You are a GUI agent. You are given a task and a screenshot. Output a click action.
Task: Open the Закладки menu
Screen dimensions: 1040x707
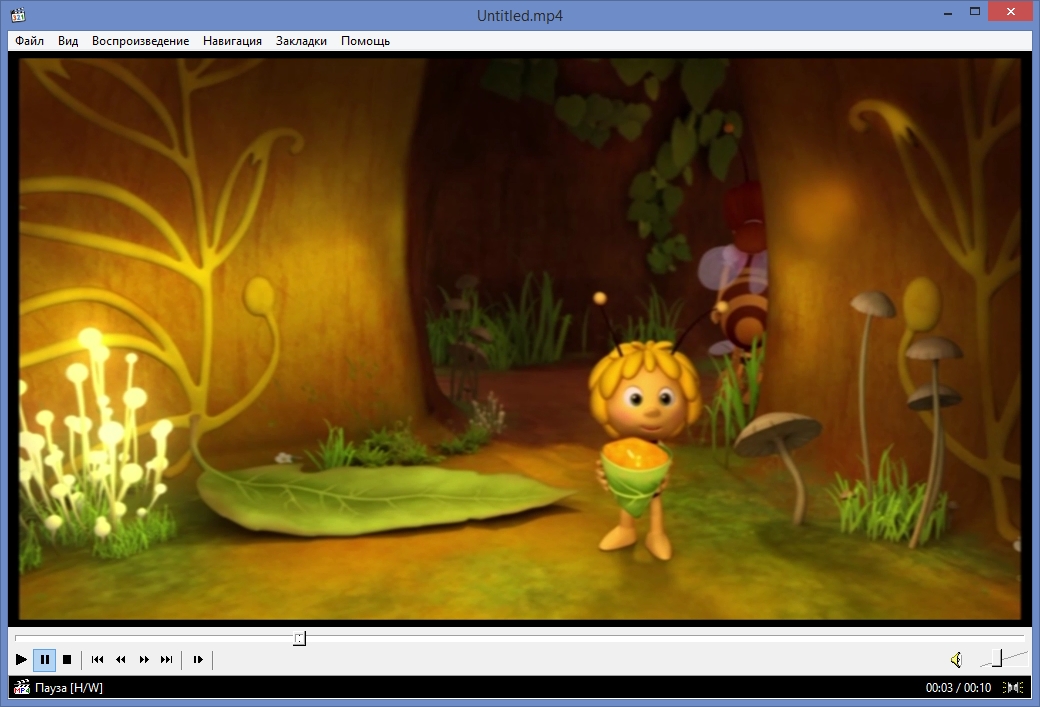[301, 40]
